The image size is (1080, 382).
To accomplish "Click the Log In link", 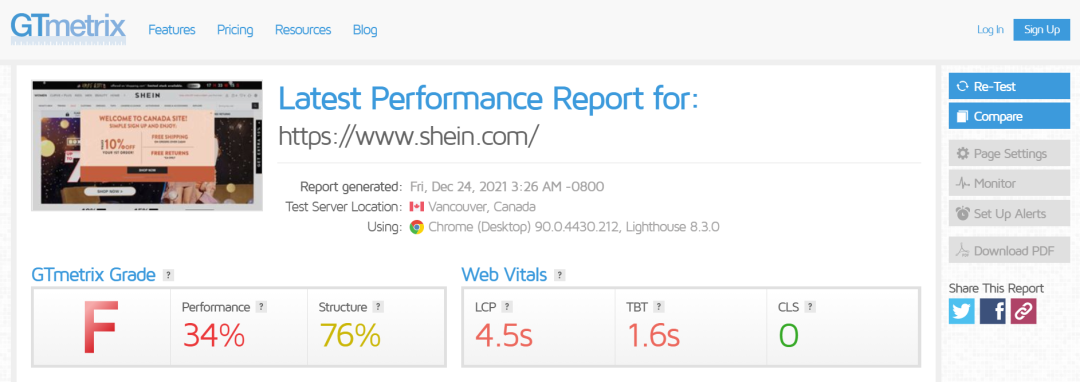I will point(990,30).
